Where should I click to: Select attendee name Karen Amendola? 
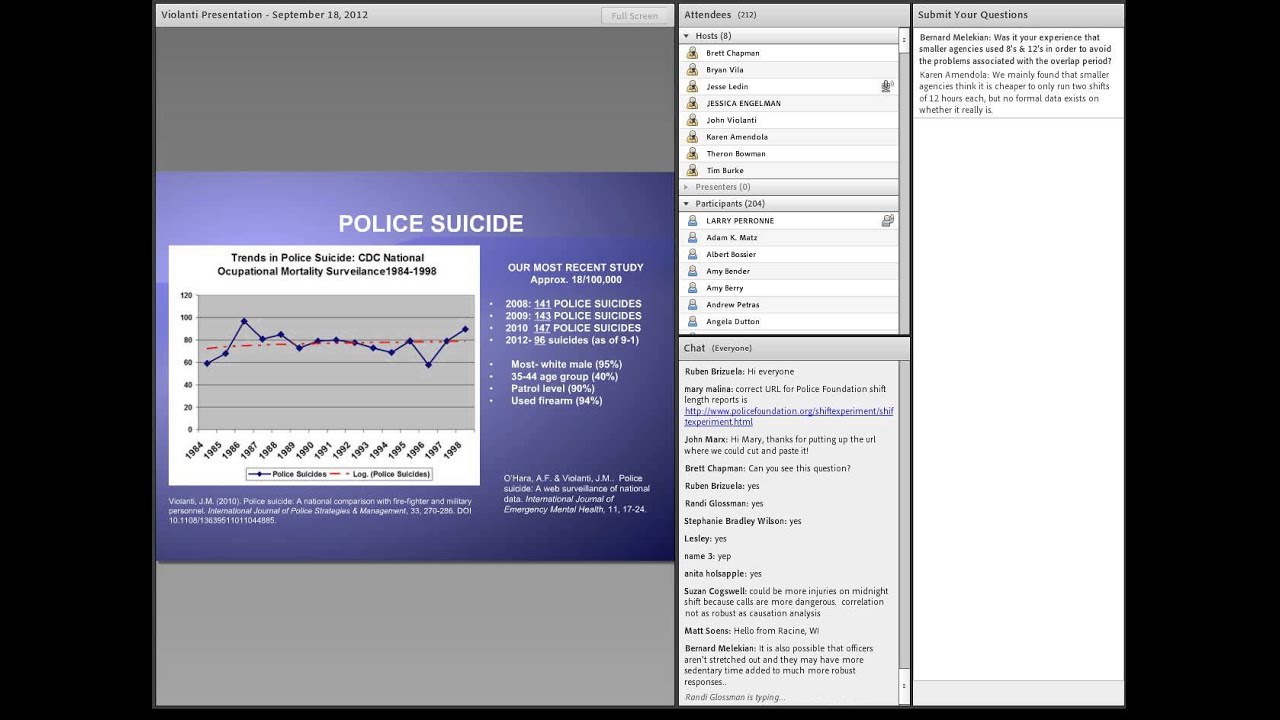737,137
